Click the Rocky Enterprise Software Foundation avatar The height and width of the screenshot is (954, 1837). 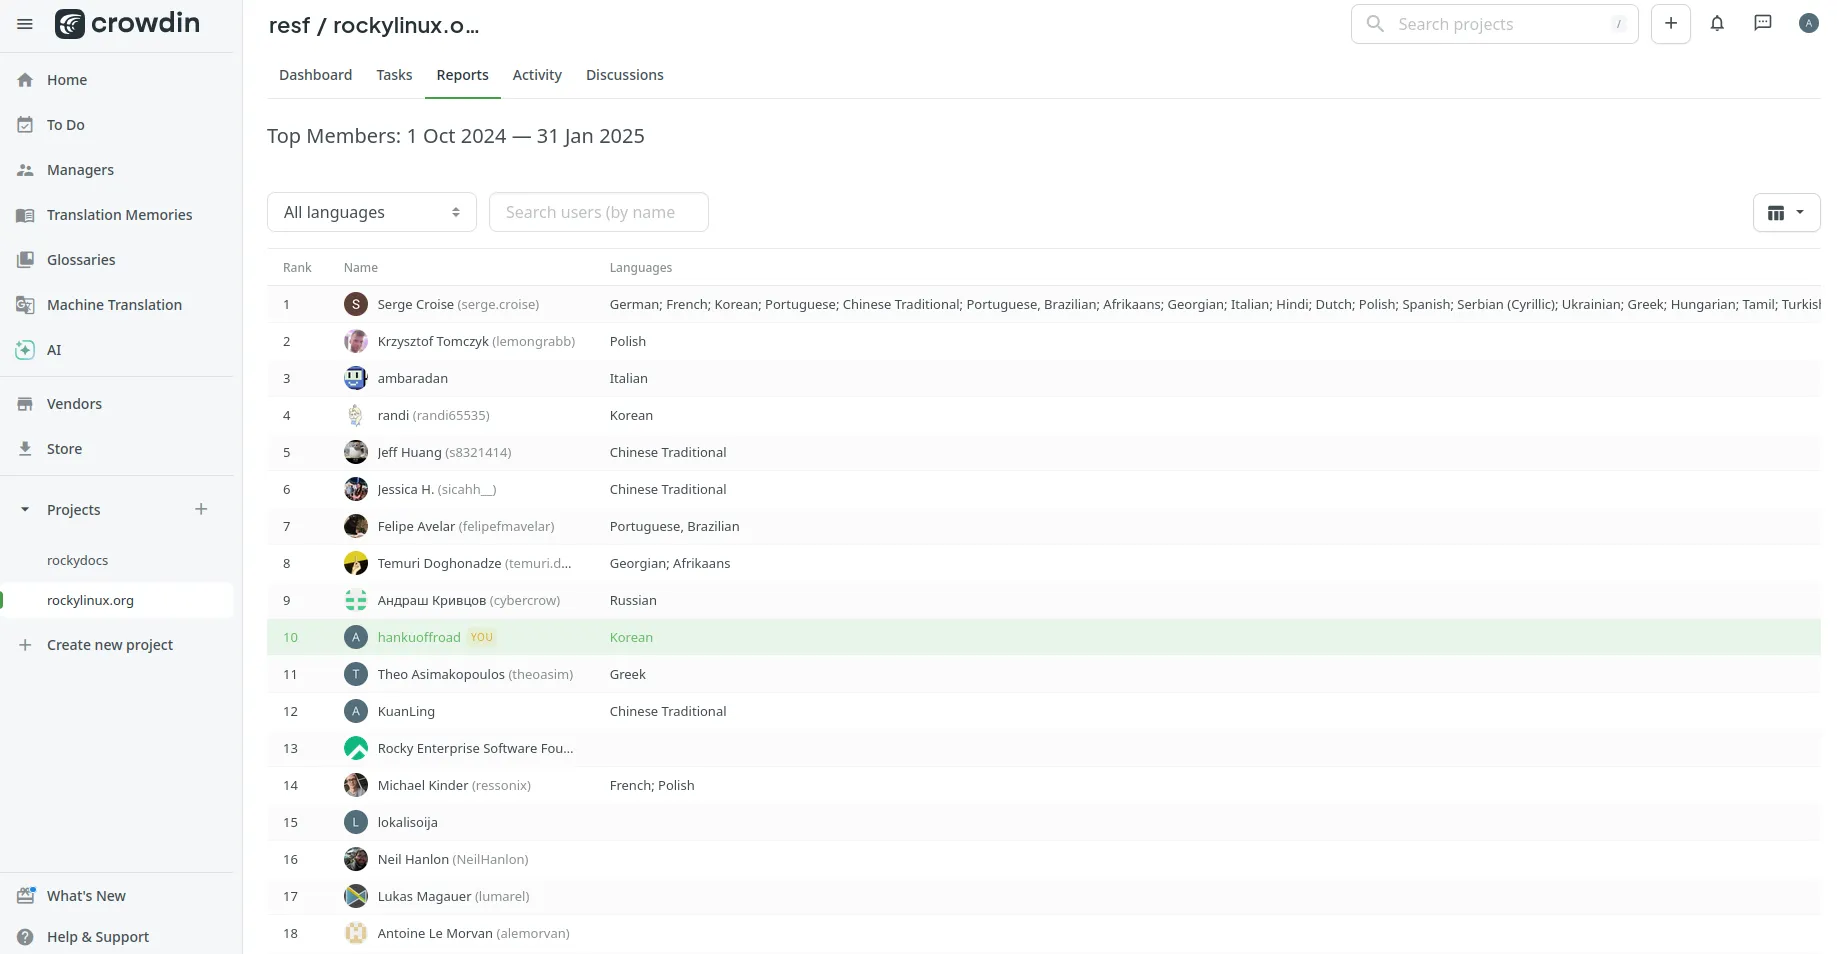pos(356,748)
